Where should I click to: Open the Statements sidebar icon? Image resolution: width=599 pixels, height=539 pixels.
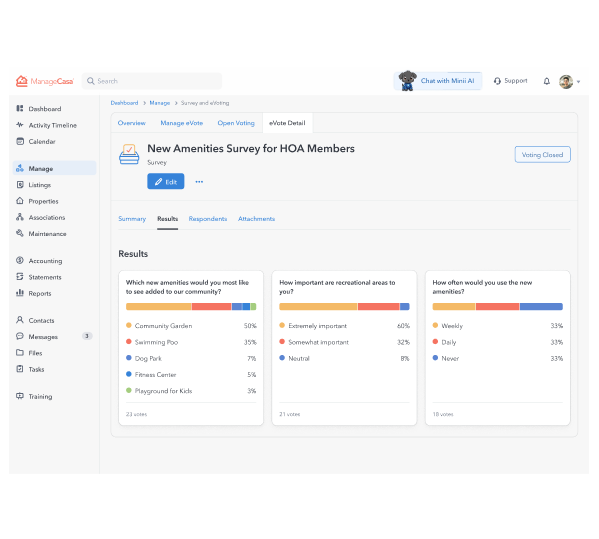[20, 277]
